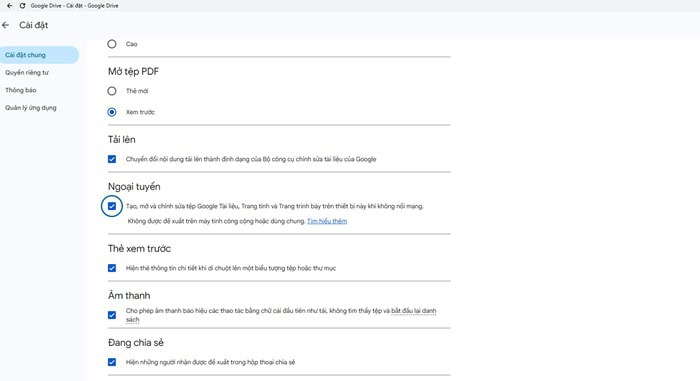The height and width of the screenshot is (381, 700).
Task: Click the text starting 'Cho phép âm thanh báo hiệu'
Action: click(x=281, y=315)
